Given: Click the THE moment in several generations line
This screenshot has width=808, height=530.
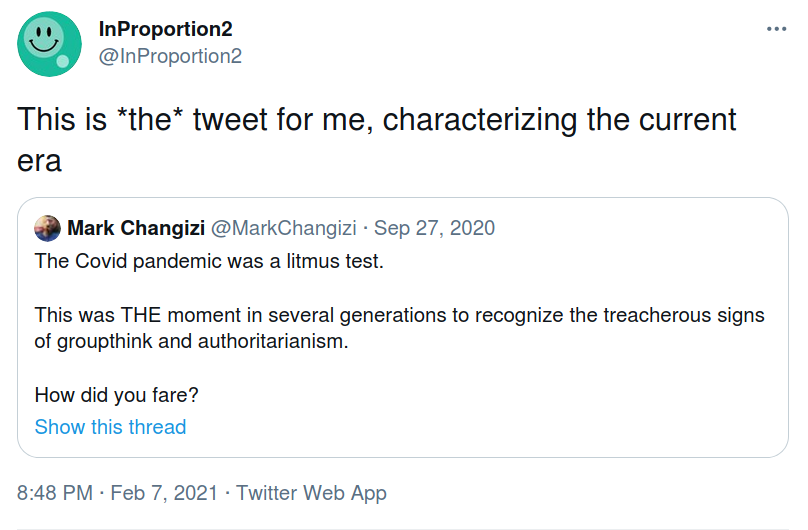Looking at the screenshot, I should [399, 315].
